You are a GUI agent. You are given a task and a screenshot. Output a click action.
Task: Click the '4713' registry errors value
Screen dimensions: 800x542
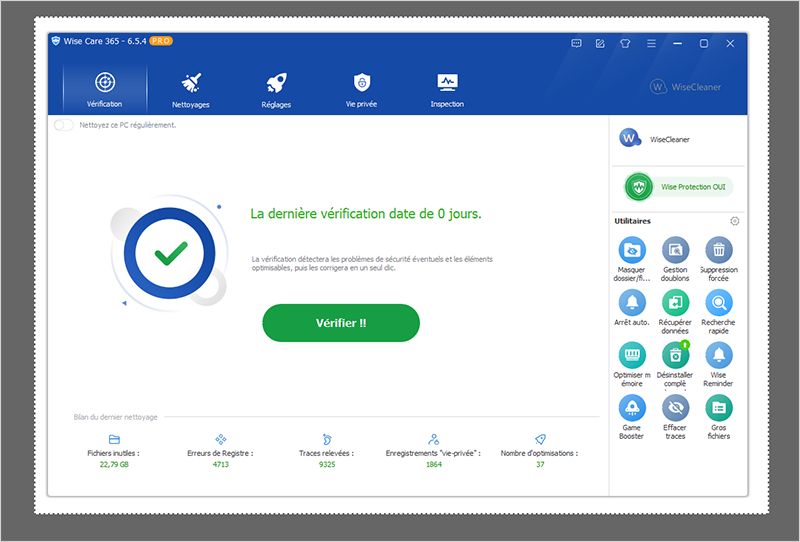point(221,464)
